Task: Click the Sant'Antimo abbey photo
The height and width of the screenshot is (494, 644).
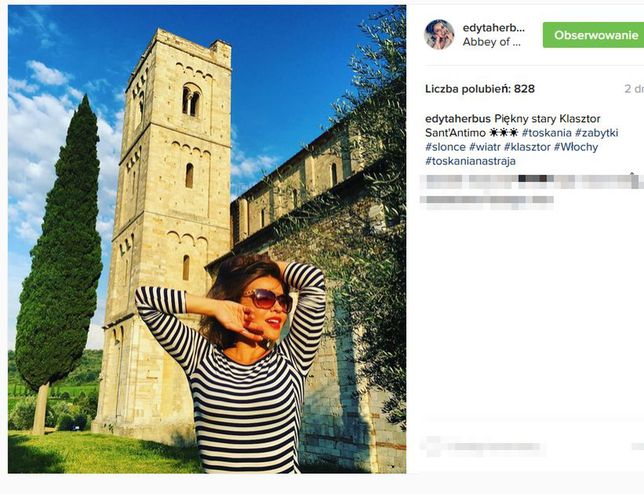Action: [207, 239]
